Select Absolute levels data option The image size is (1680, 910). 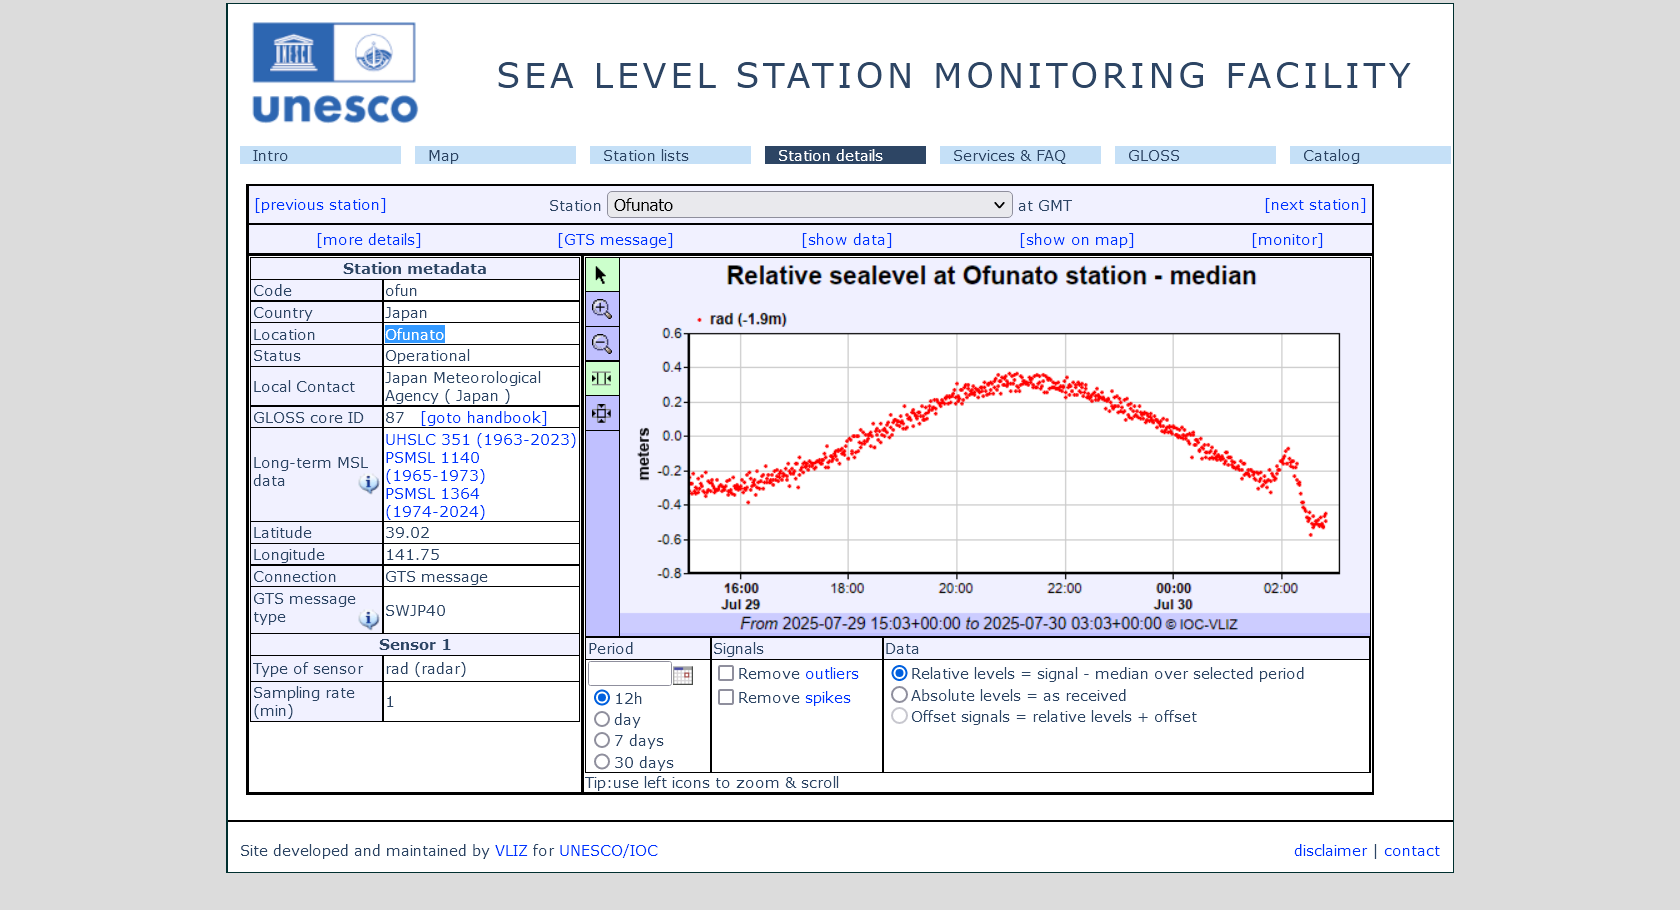899,695
